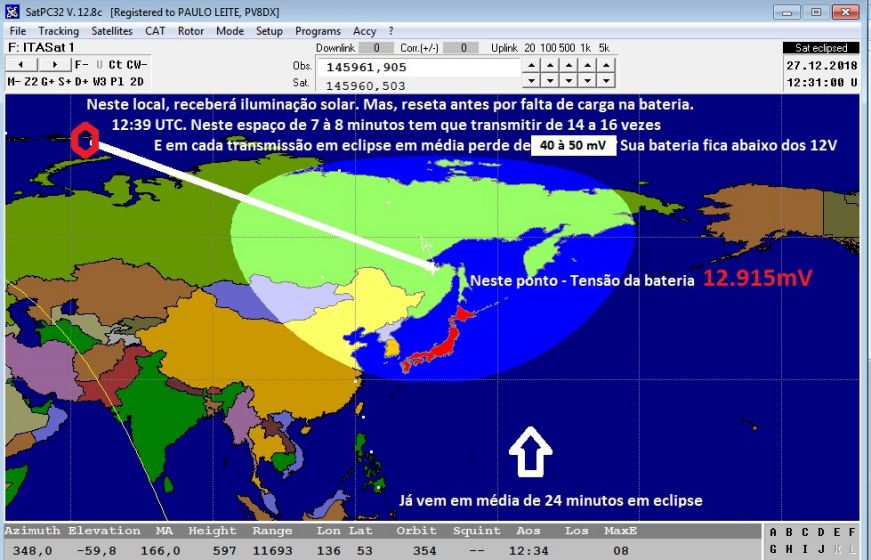Click the P1 control in the toolbar

pos(117,81)
